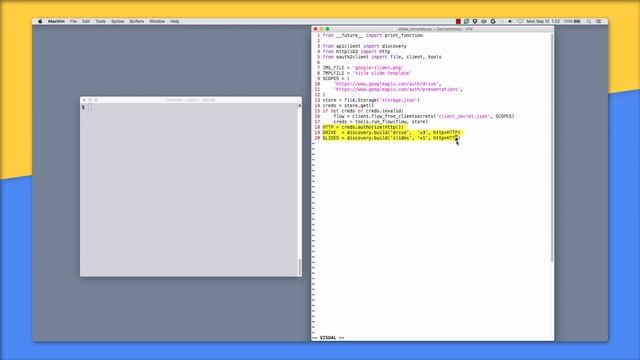Click the 'SCOPES = (' line
Screen dimensions: 640x360
click(336, 78)
